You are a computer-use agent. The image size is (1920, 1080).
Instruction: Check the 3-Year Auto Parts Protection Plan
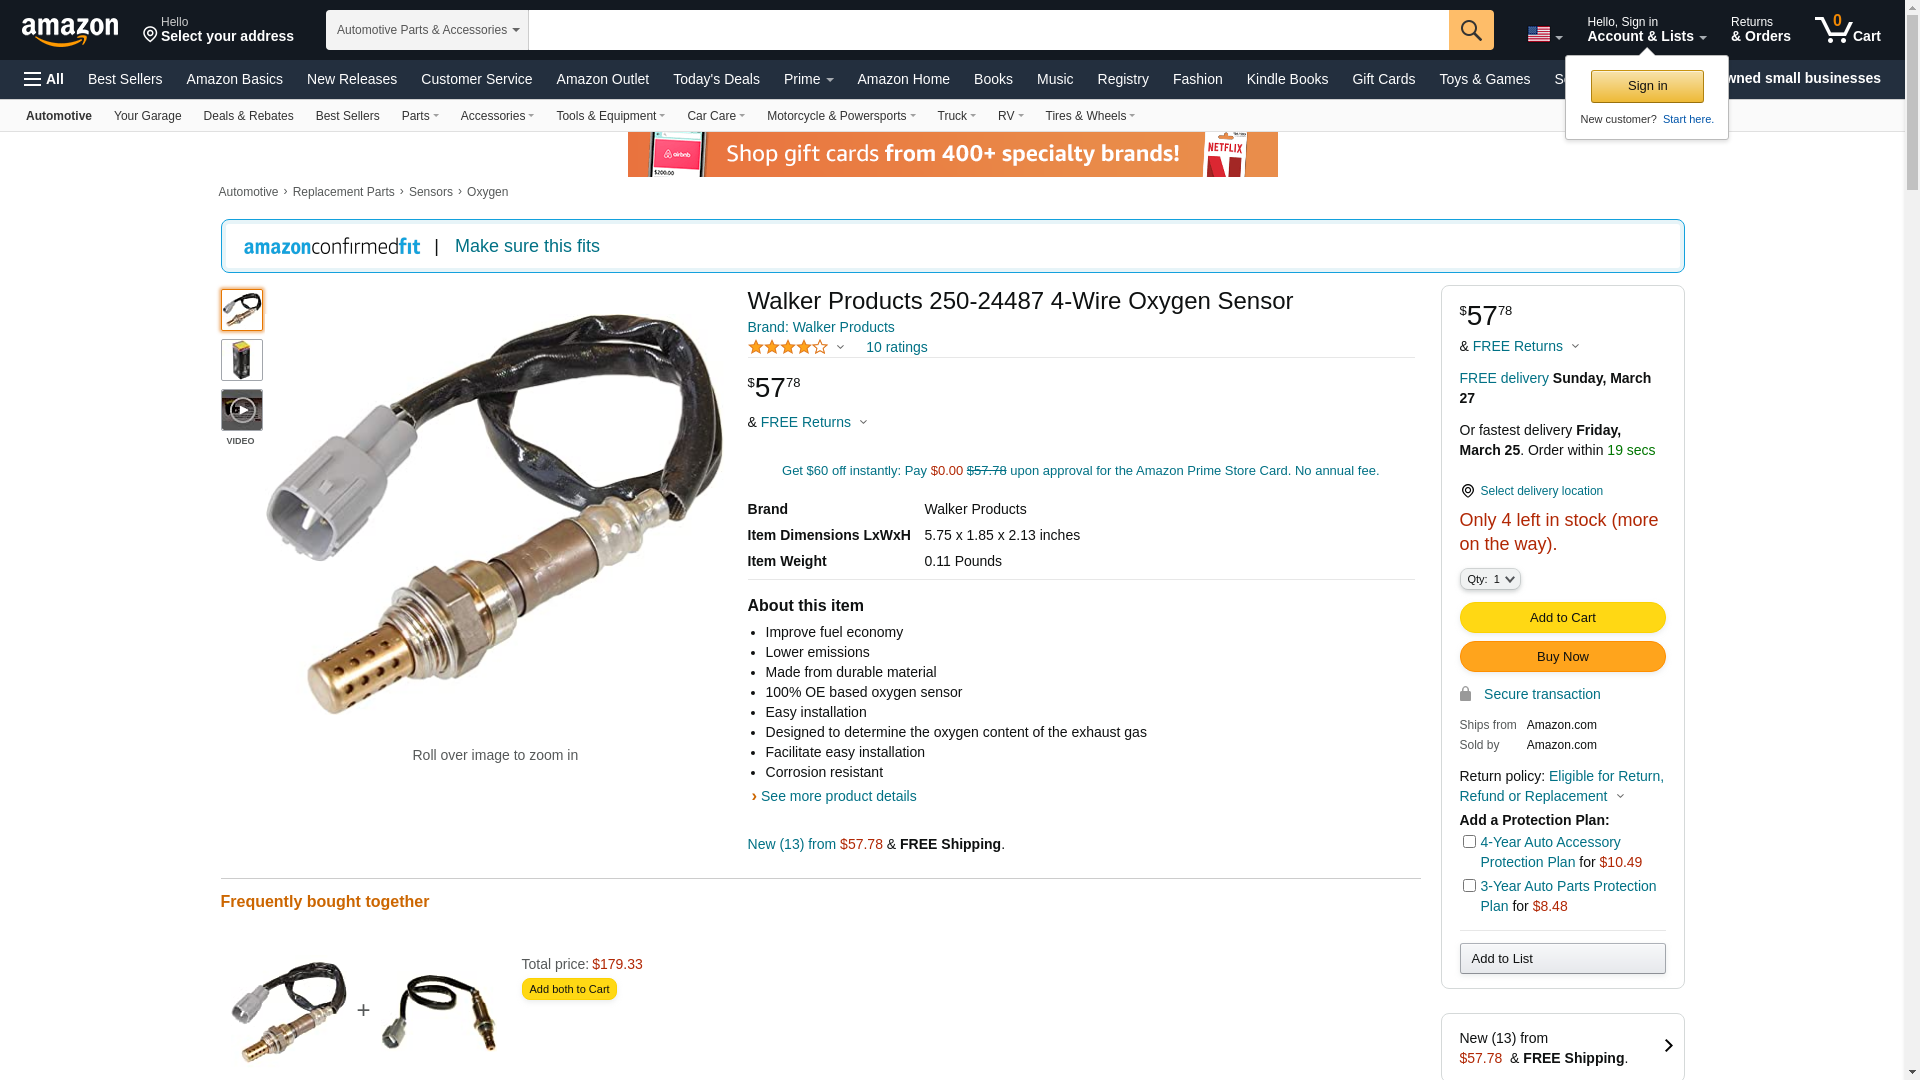(1469, 886)
